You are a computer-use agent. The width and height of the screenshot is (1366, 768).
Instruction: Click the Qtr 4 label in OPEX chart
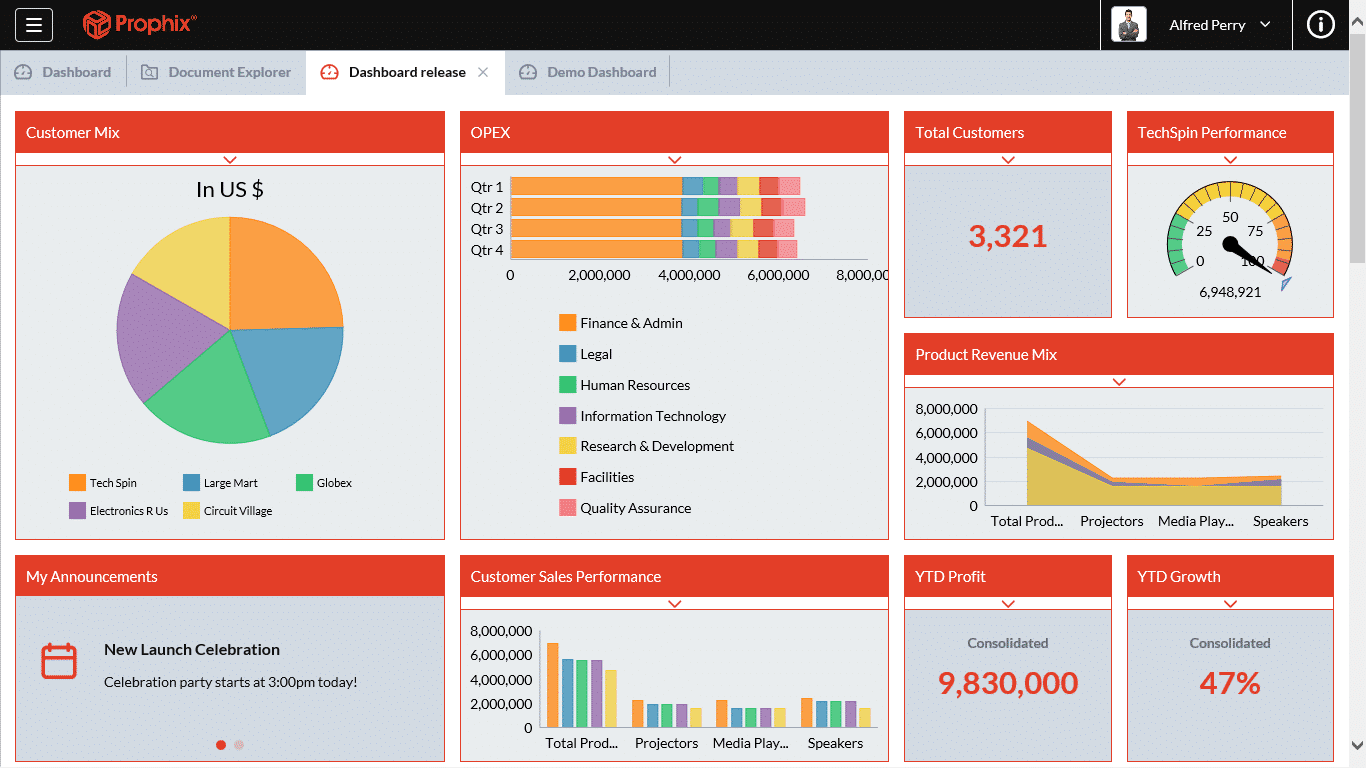[487, 250]
